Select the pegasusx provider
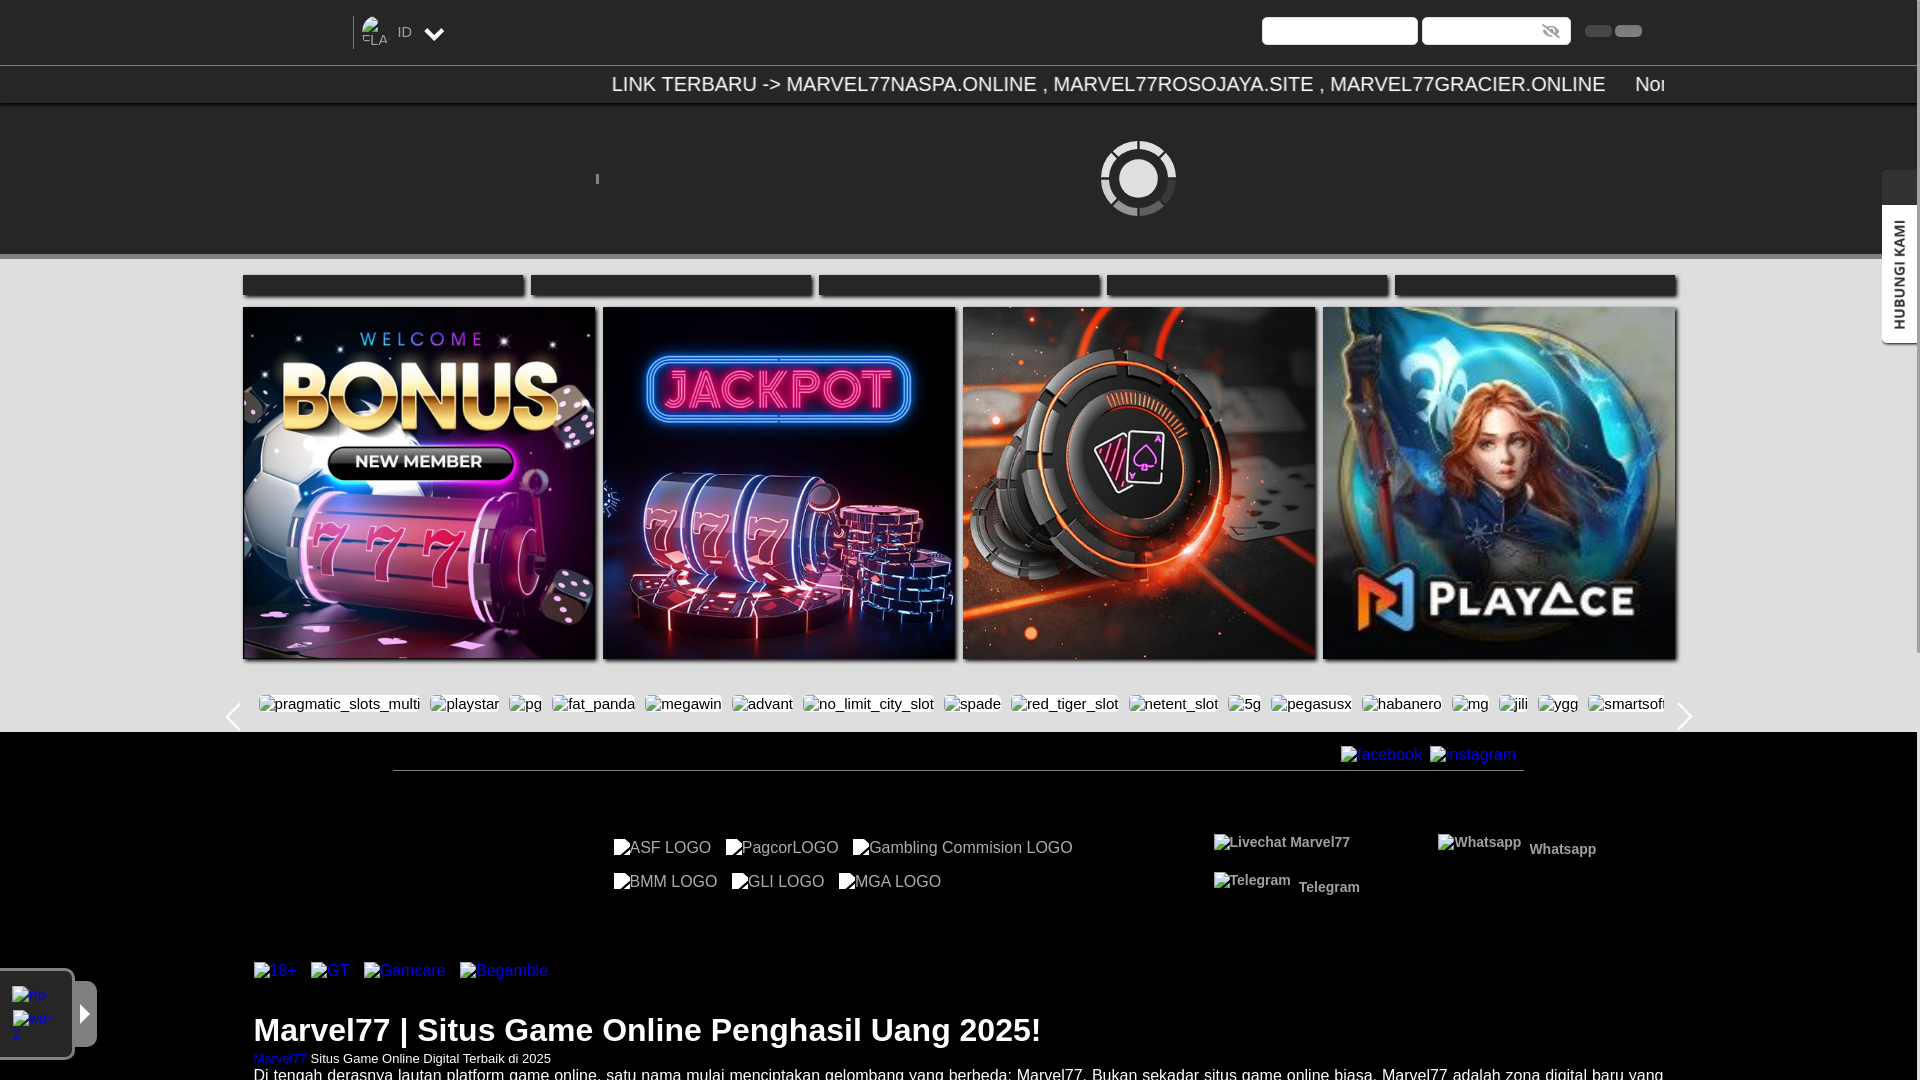Image resolution: width=1920 pixels, height=1080 pixels. tap(1312, 704)
